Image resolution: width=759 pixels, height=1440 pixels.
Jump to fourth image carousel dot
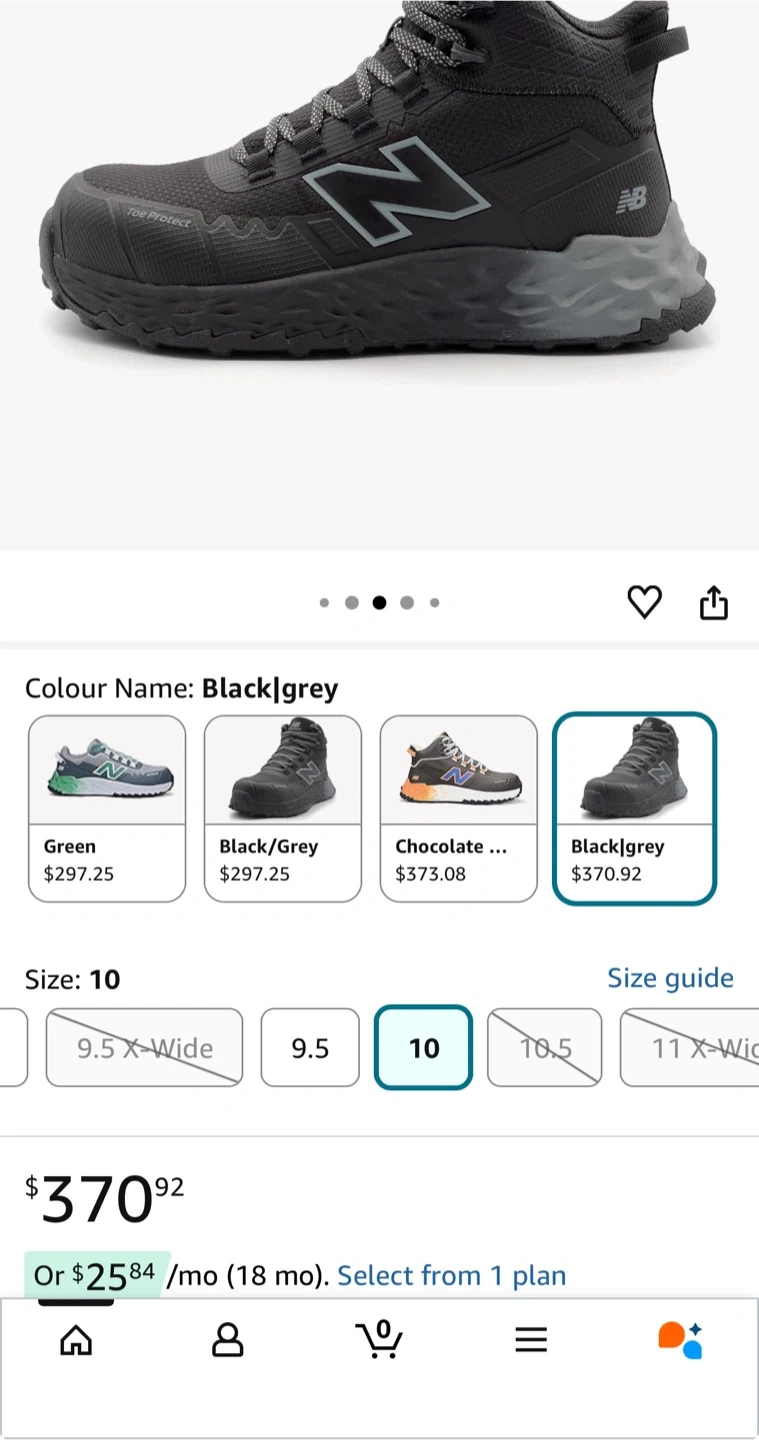click(407, 602)
